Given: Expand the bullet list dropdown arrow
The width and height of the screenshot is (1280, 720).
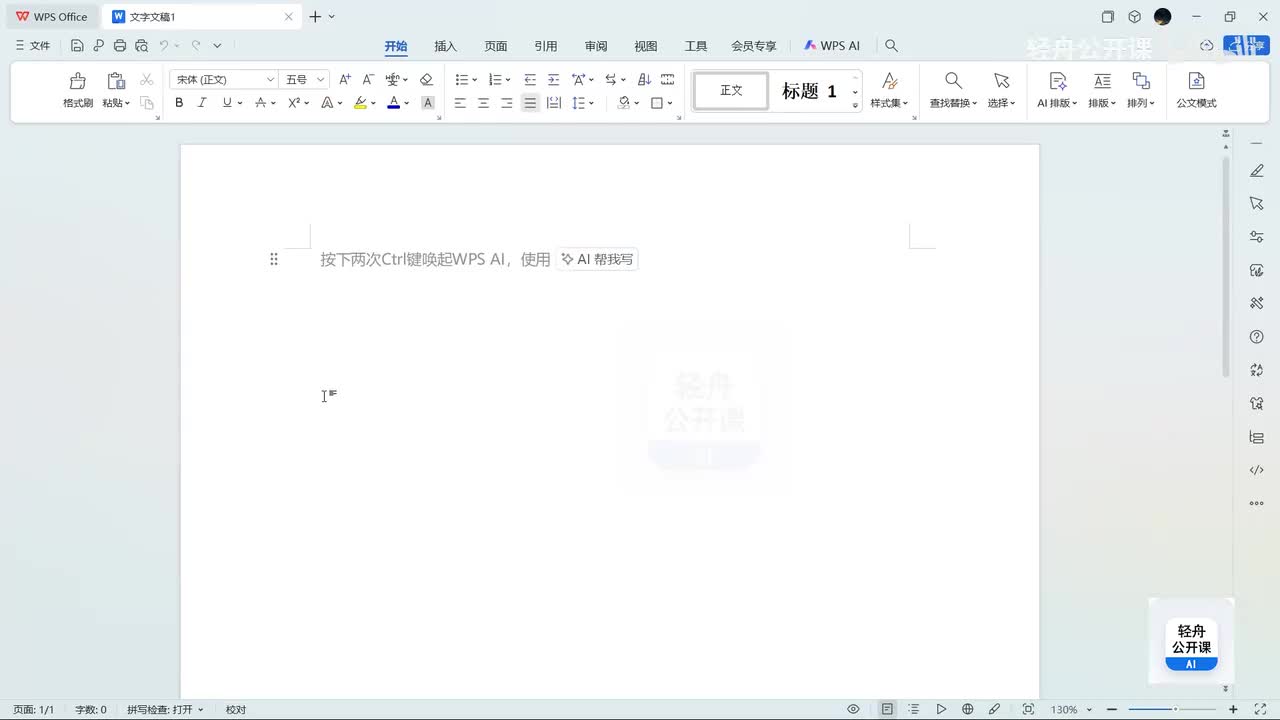Looking at the screenshot, I should [475, 80].
